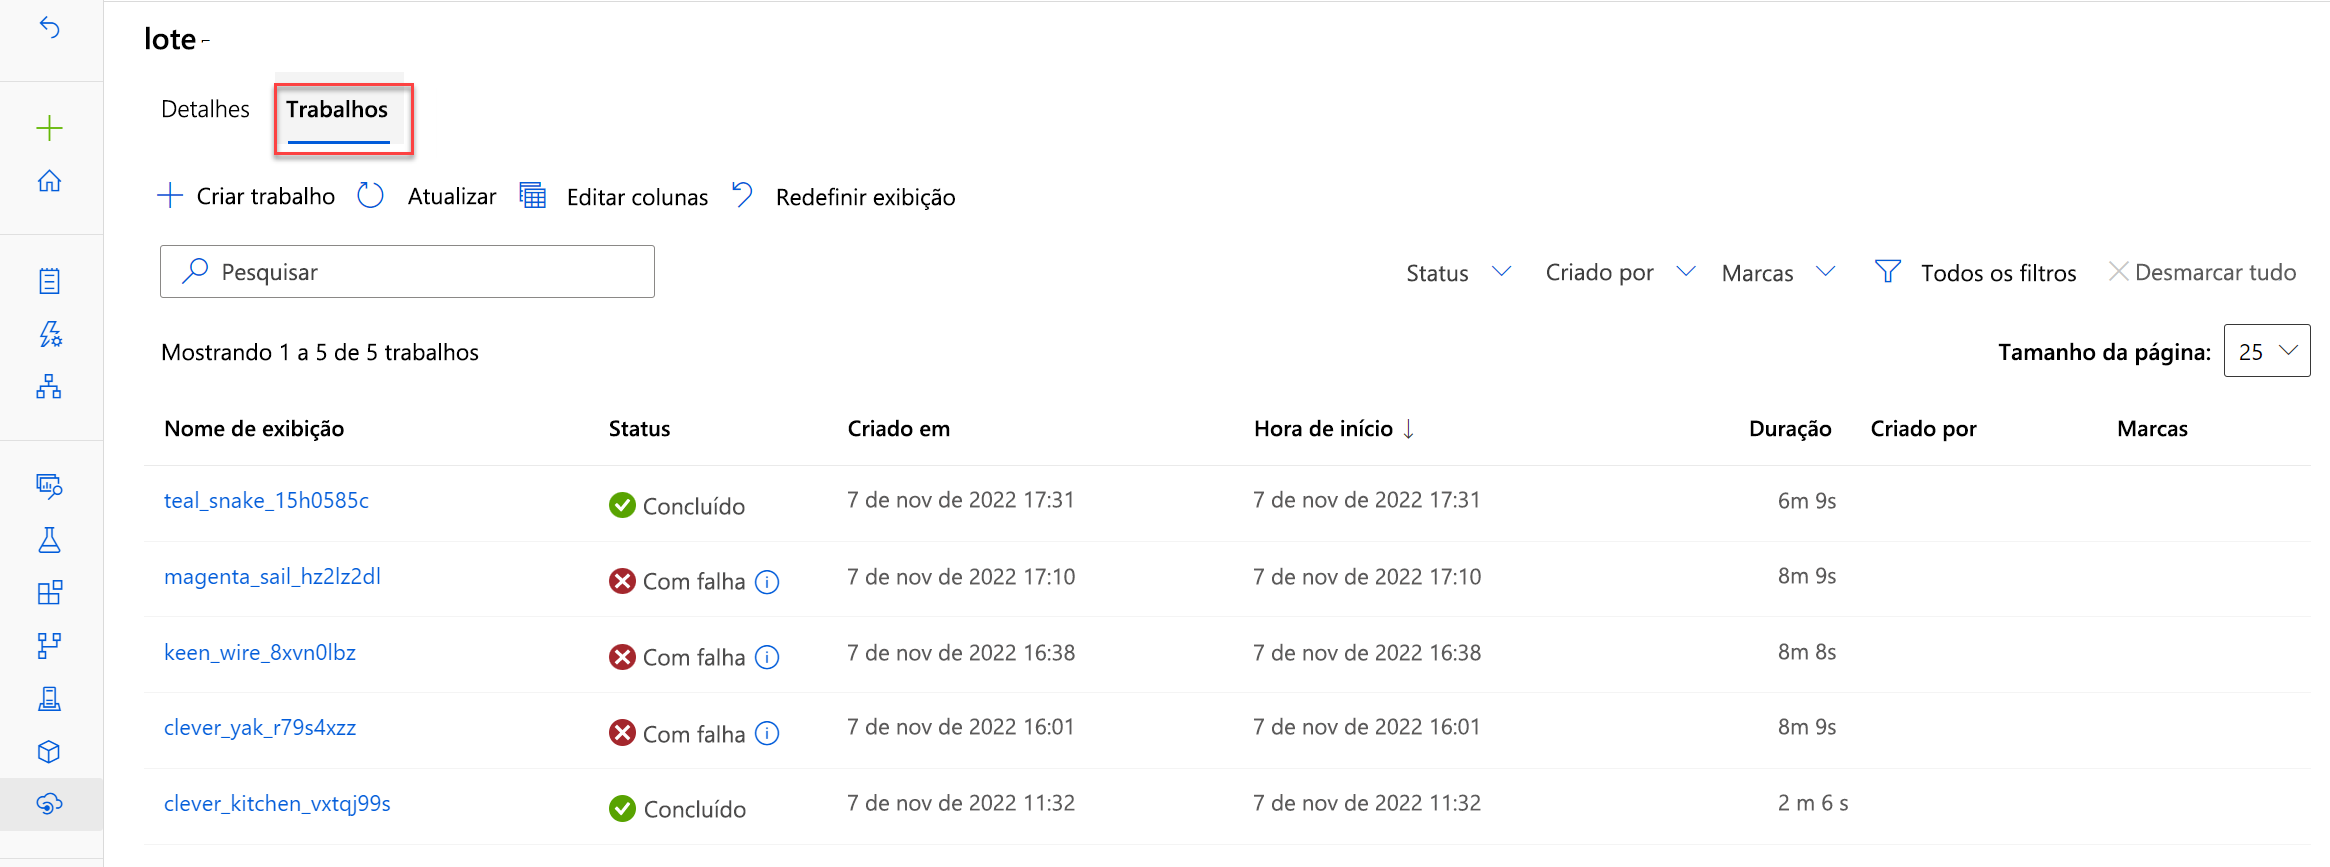The image size is (2330, 867).
Task: Open the Designer hierarchy icon in sidebar
Action: (x=49, y=387)
